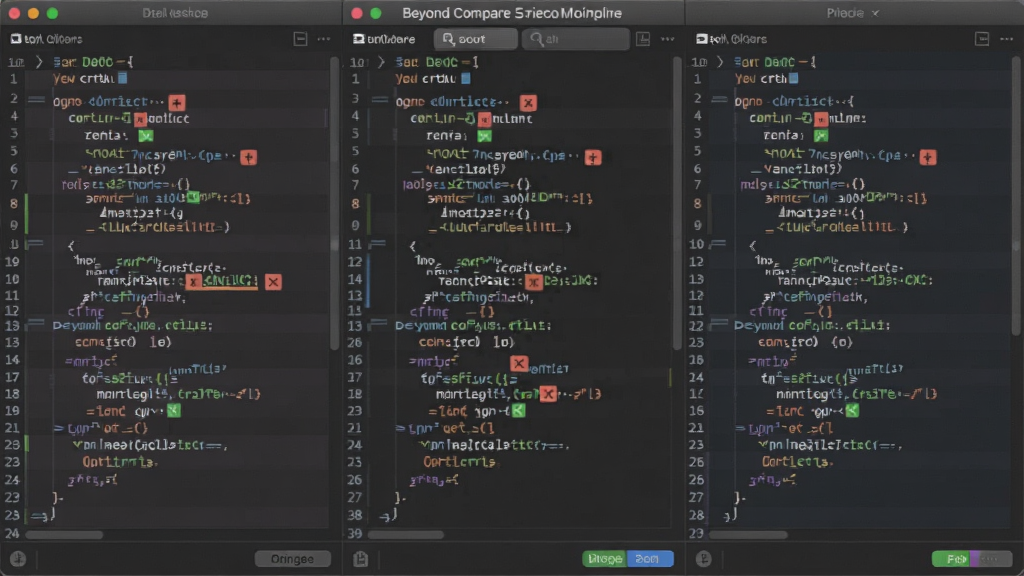Click the red marker on right pane line 4
This screenshot has width=1024, height=576.
coord(821,120)
